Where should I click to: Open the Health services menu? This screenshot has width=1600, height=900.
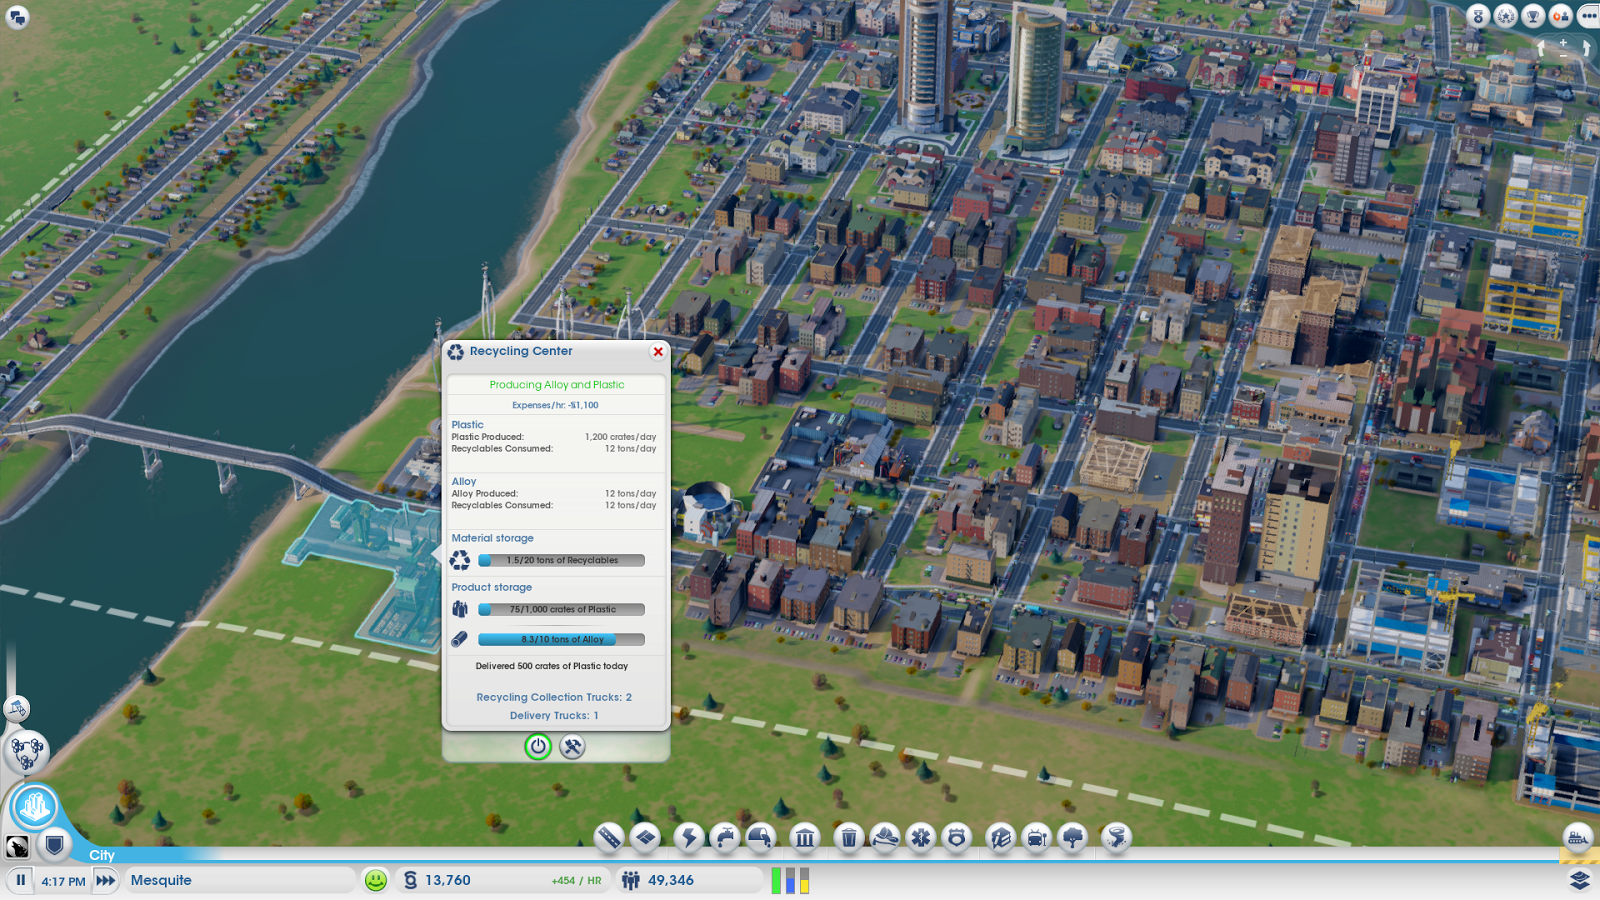tap(921, 837)
